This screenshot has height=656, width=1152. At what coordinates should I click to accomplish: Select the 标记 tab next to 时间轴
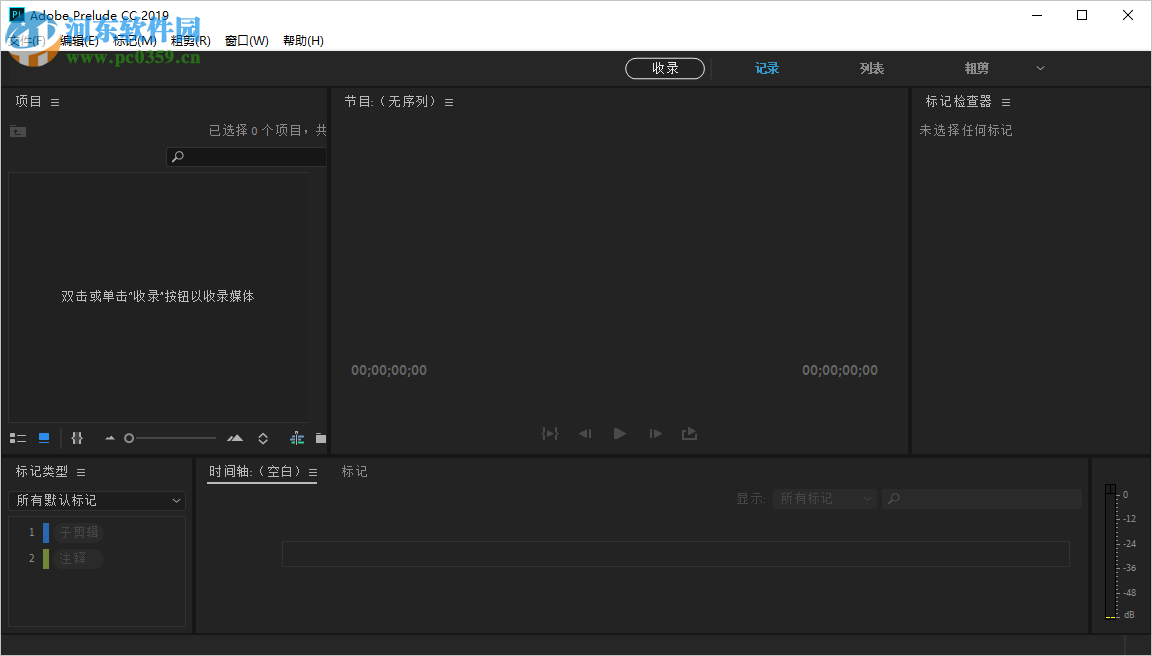click(354, 471)
